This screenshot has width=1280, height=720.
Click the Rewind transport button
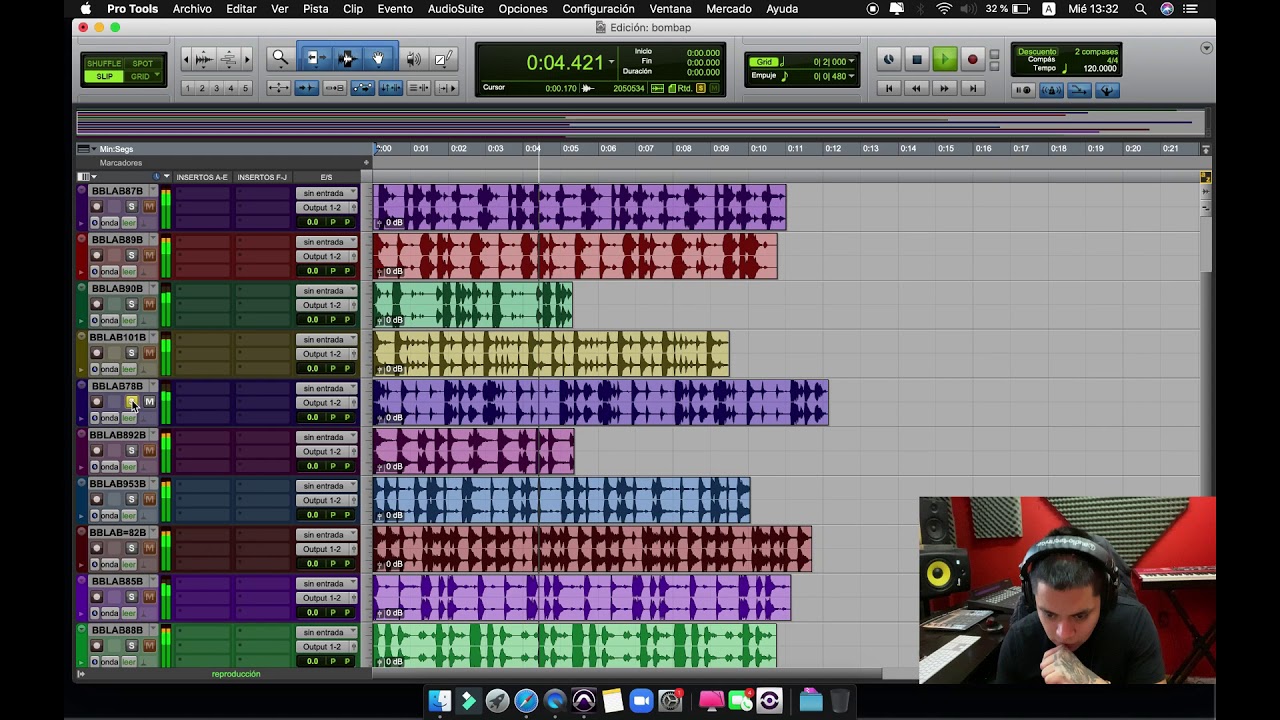pyautogui.click(x=916, y=89)
